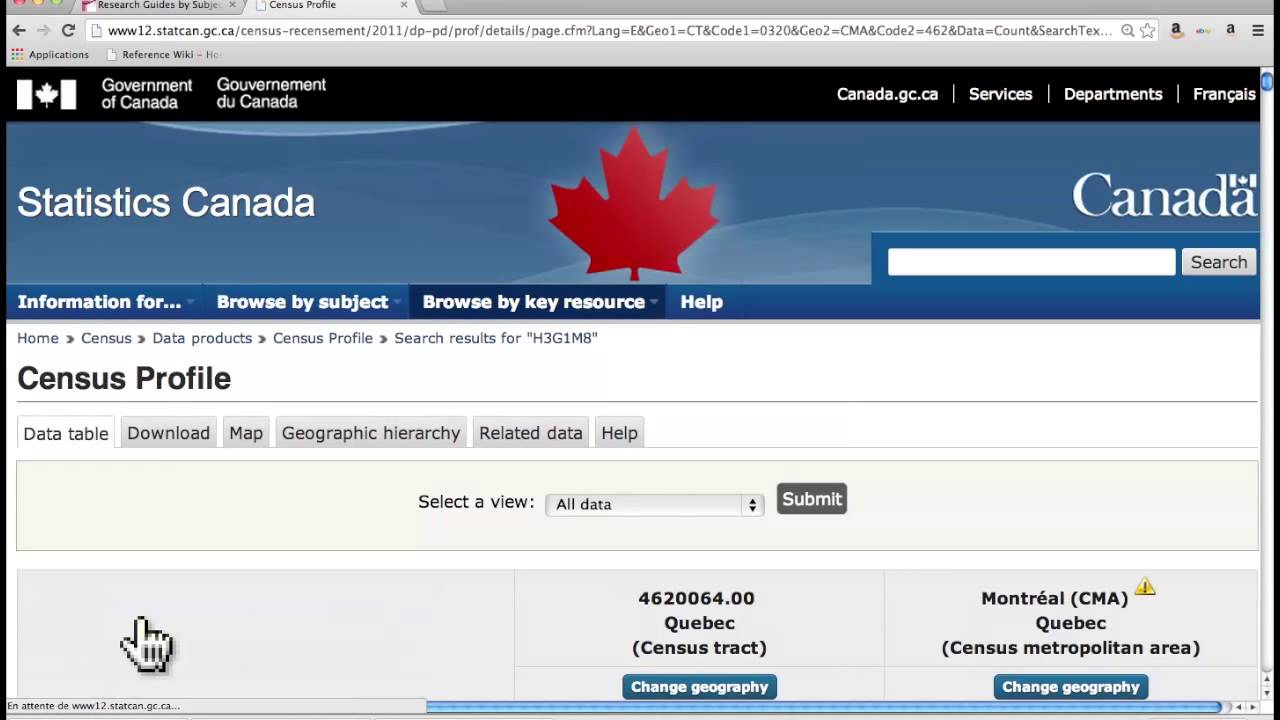Click the eBay extension icon
The image size is (1280, 720).
1204,31
